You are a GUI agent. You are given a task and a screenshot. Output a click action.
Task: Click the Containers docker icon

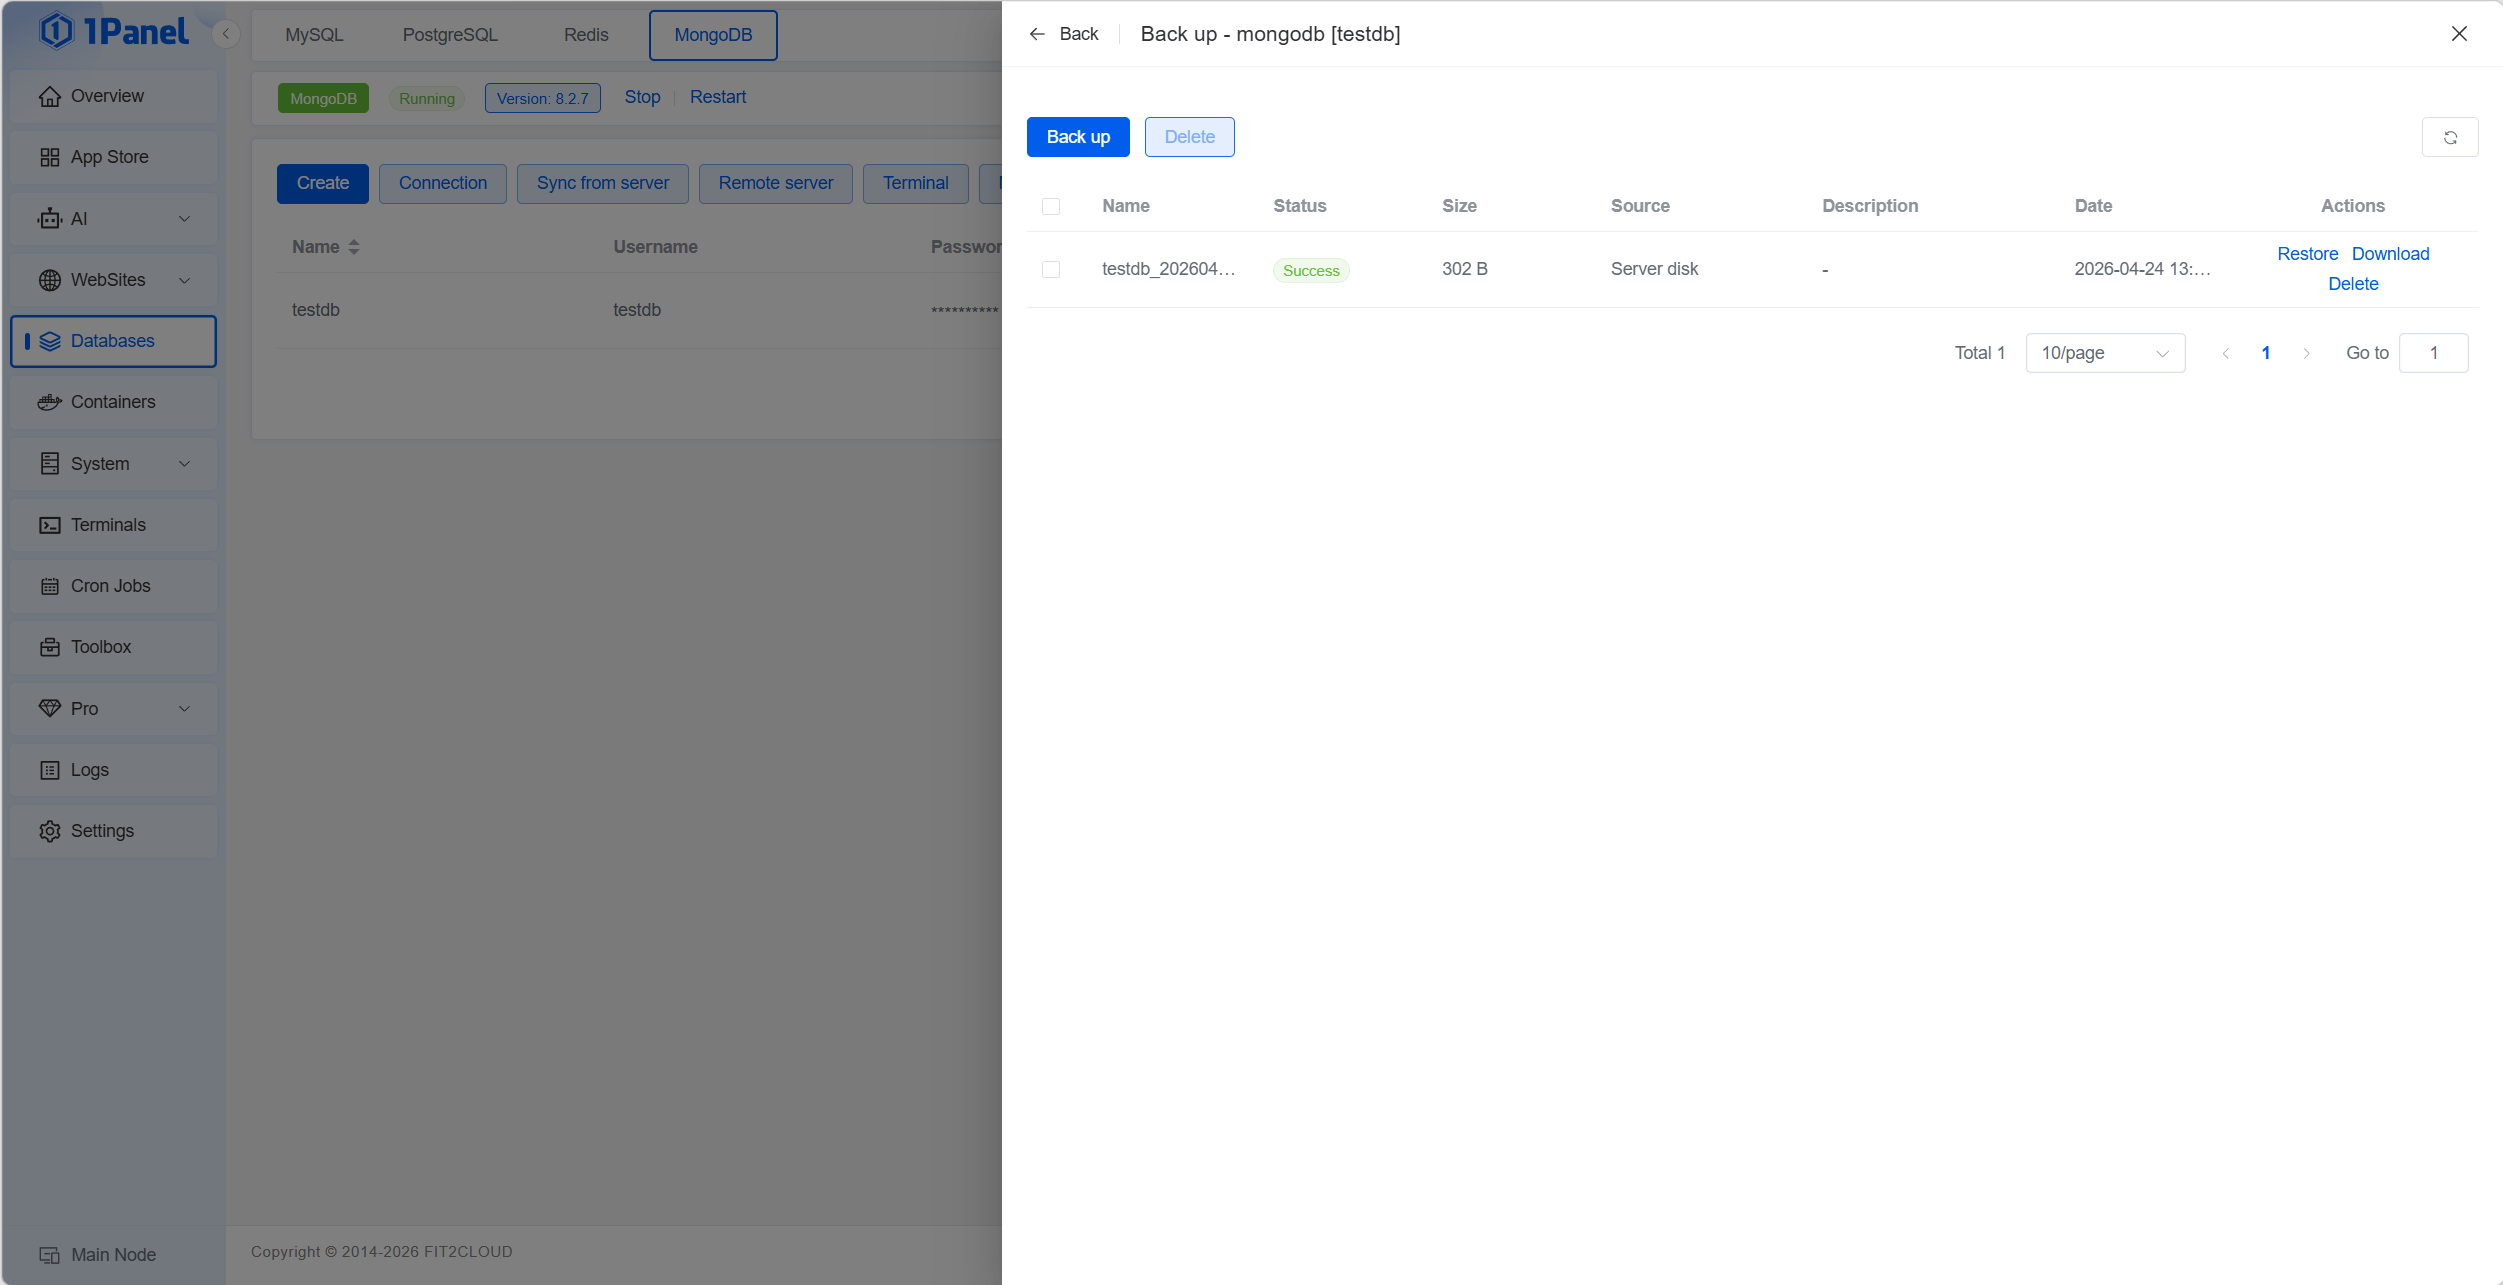50,402
